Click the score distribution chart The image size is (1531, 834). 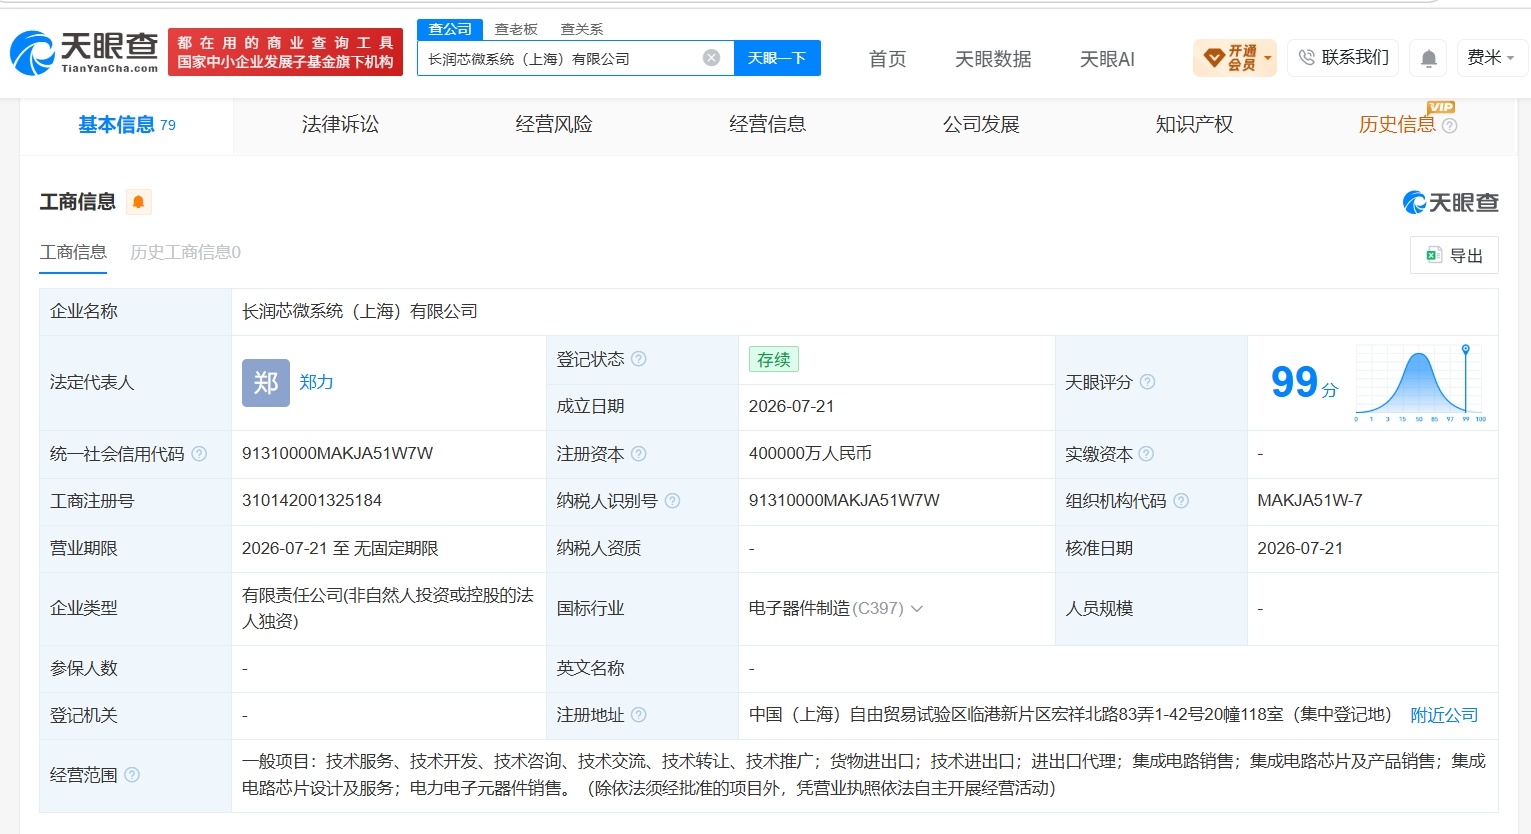coord(1420,382)
